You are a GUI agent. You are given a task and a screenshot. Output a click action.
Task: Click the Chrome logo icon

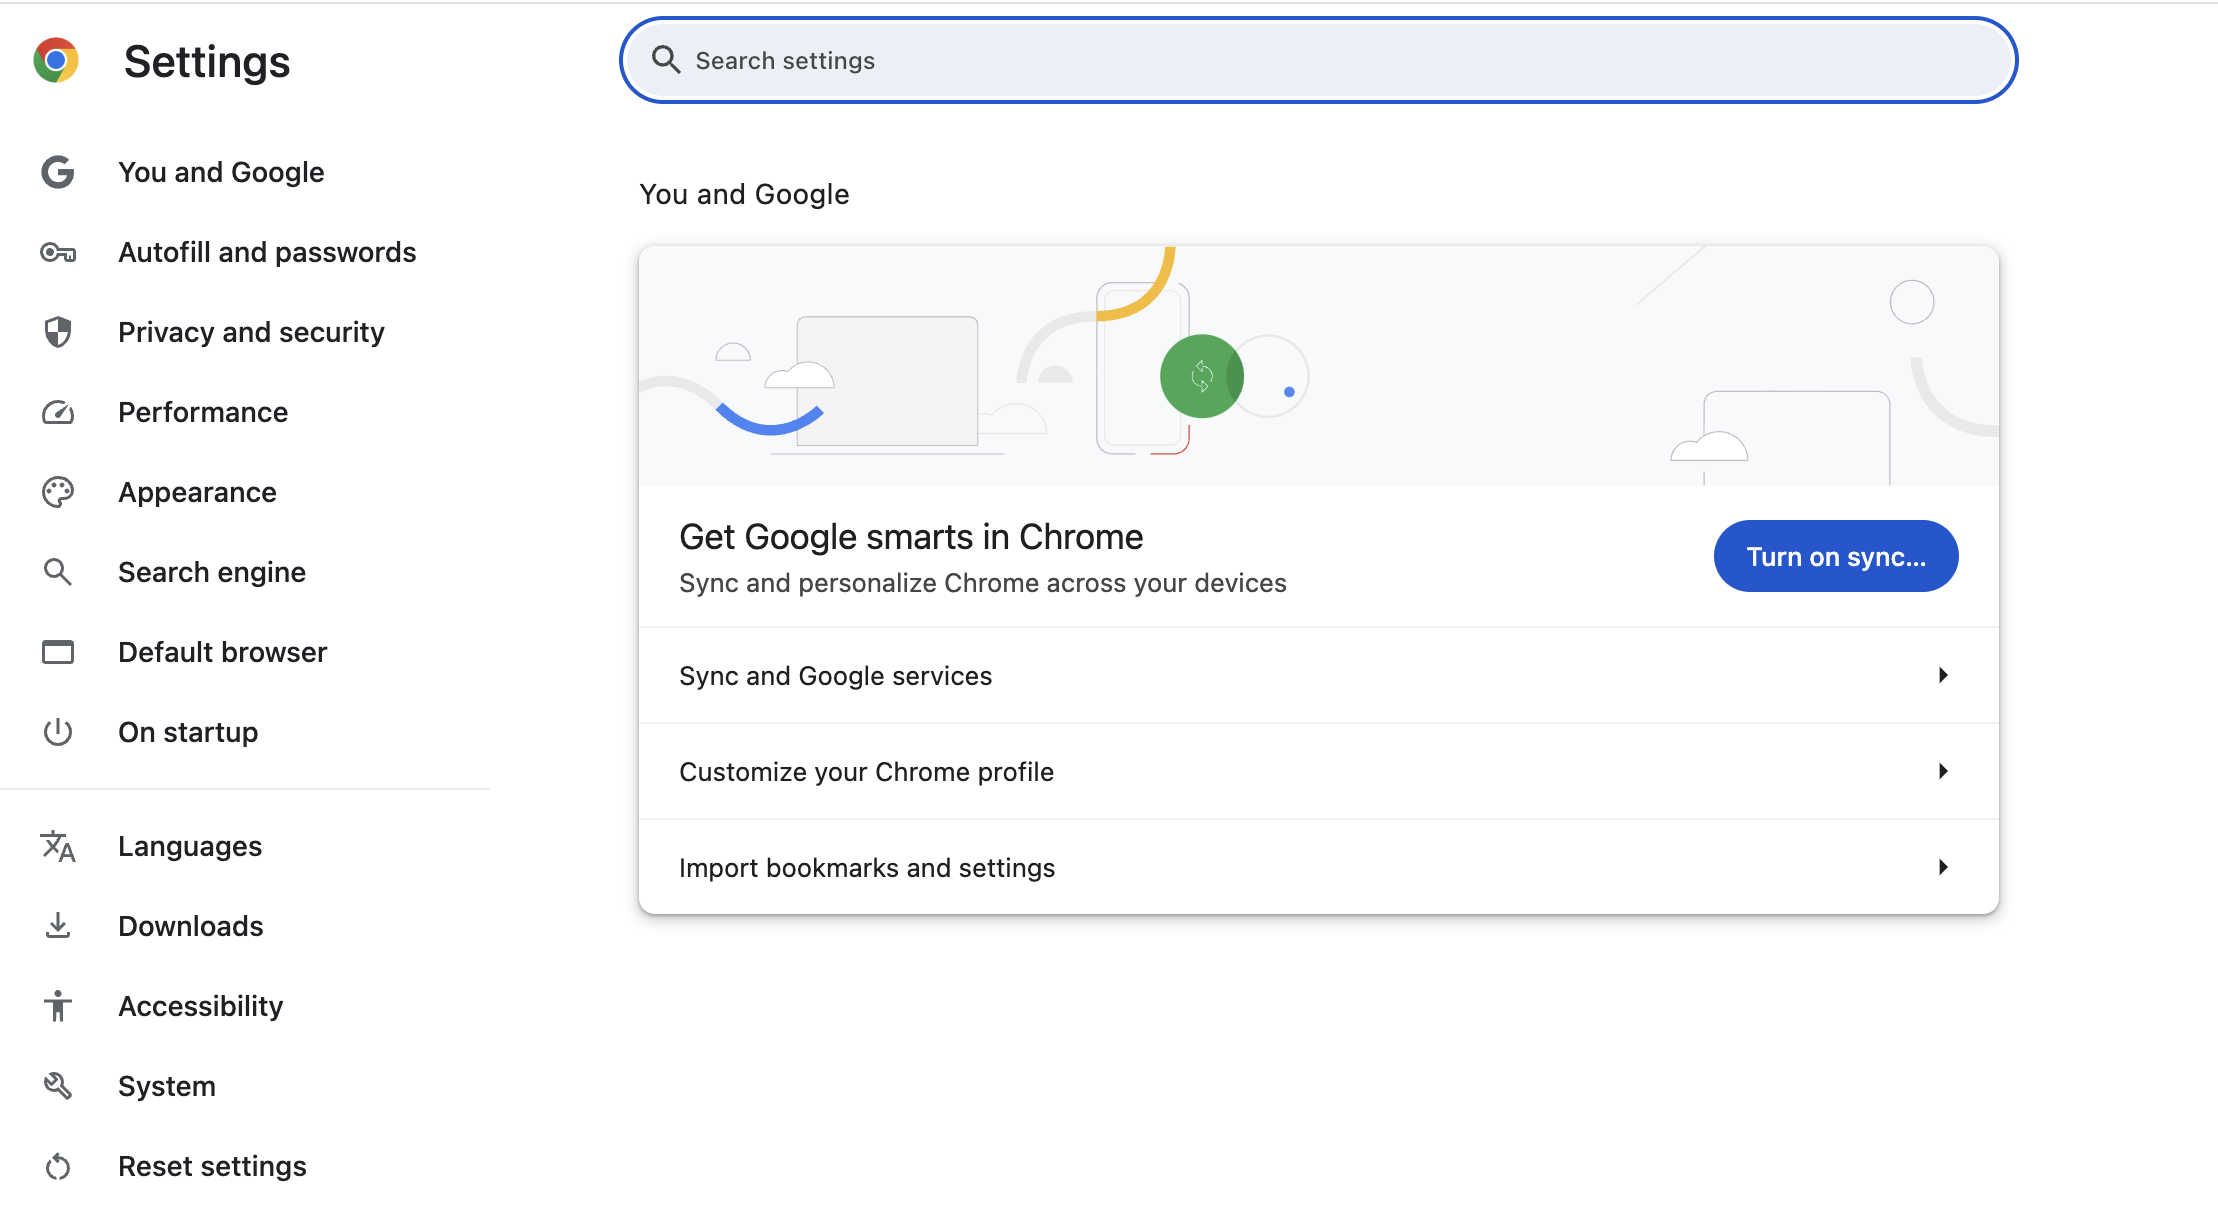pyautogui.click(x=56, y=61)
